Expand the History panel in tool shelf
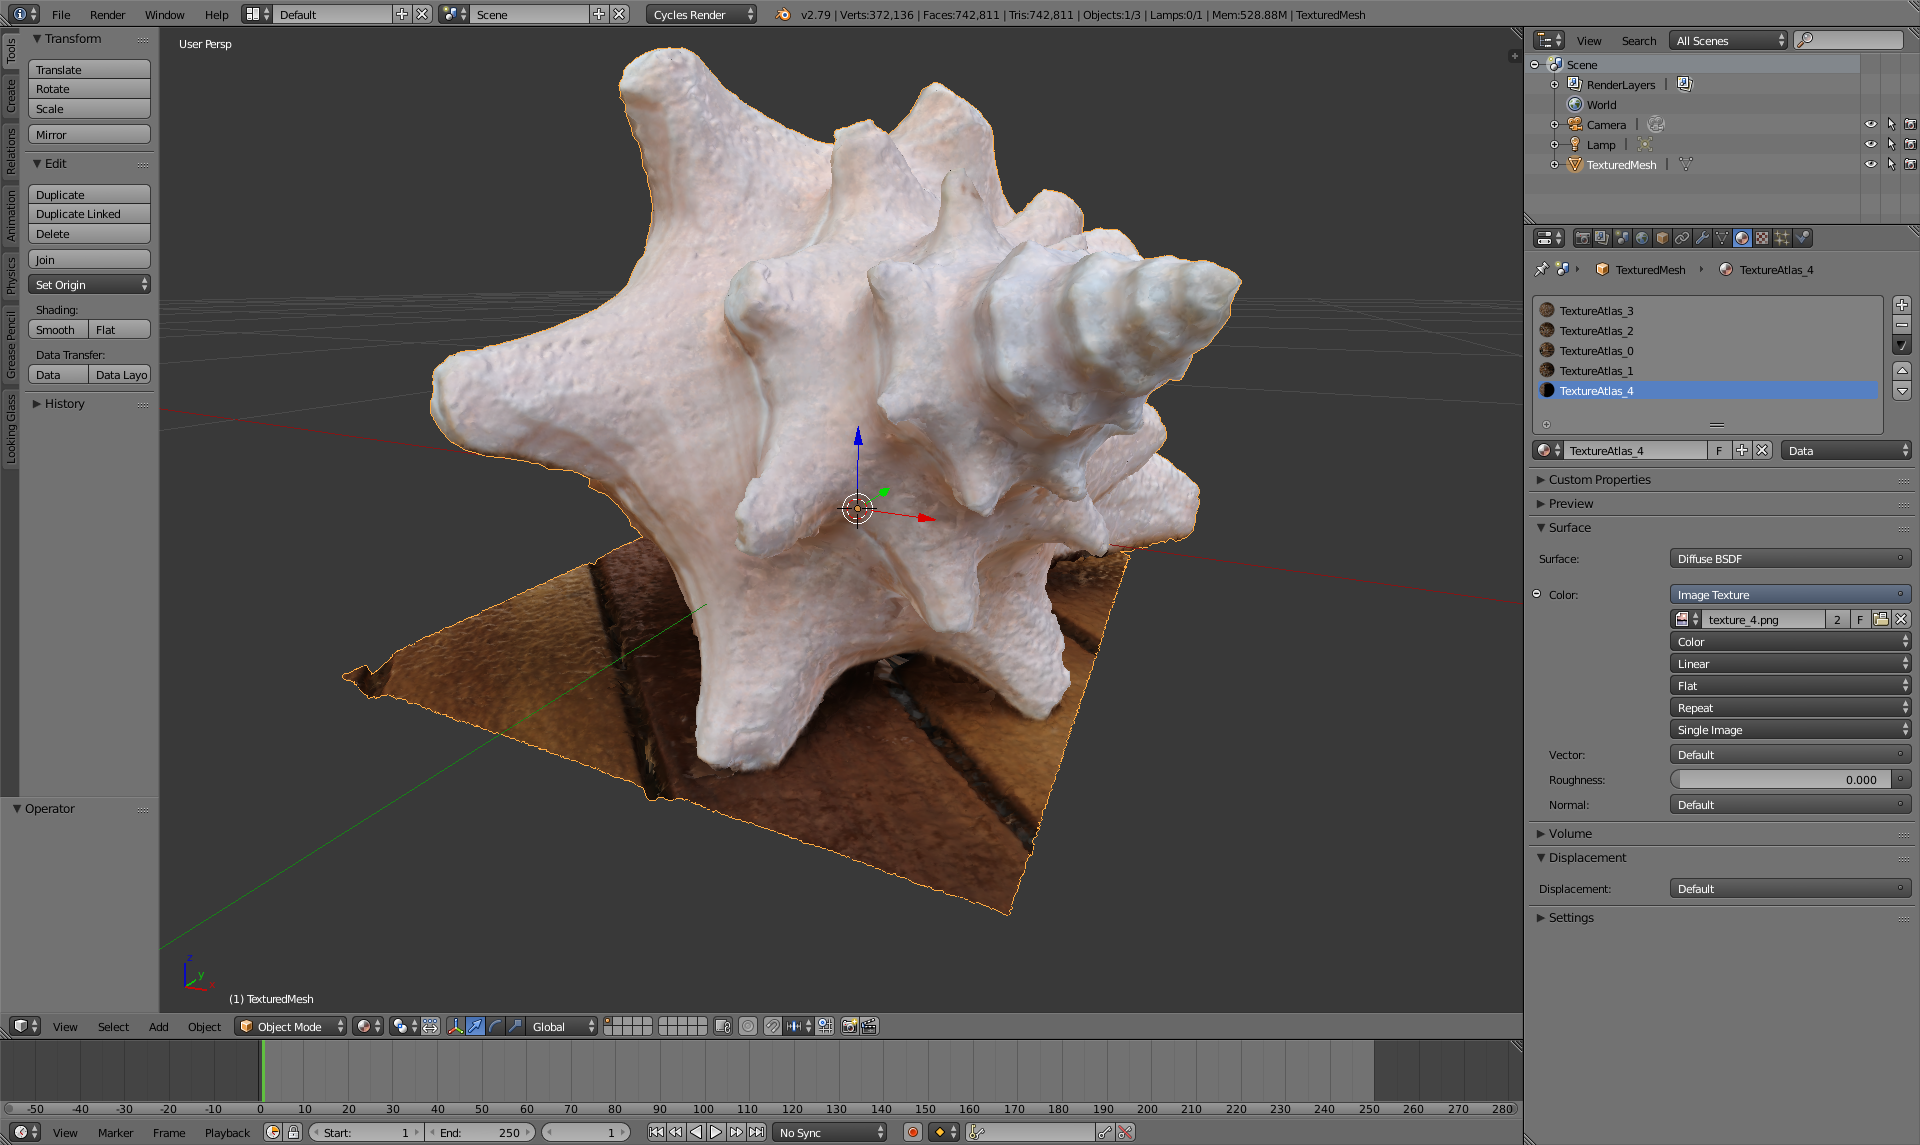 58,403
